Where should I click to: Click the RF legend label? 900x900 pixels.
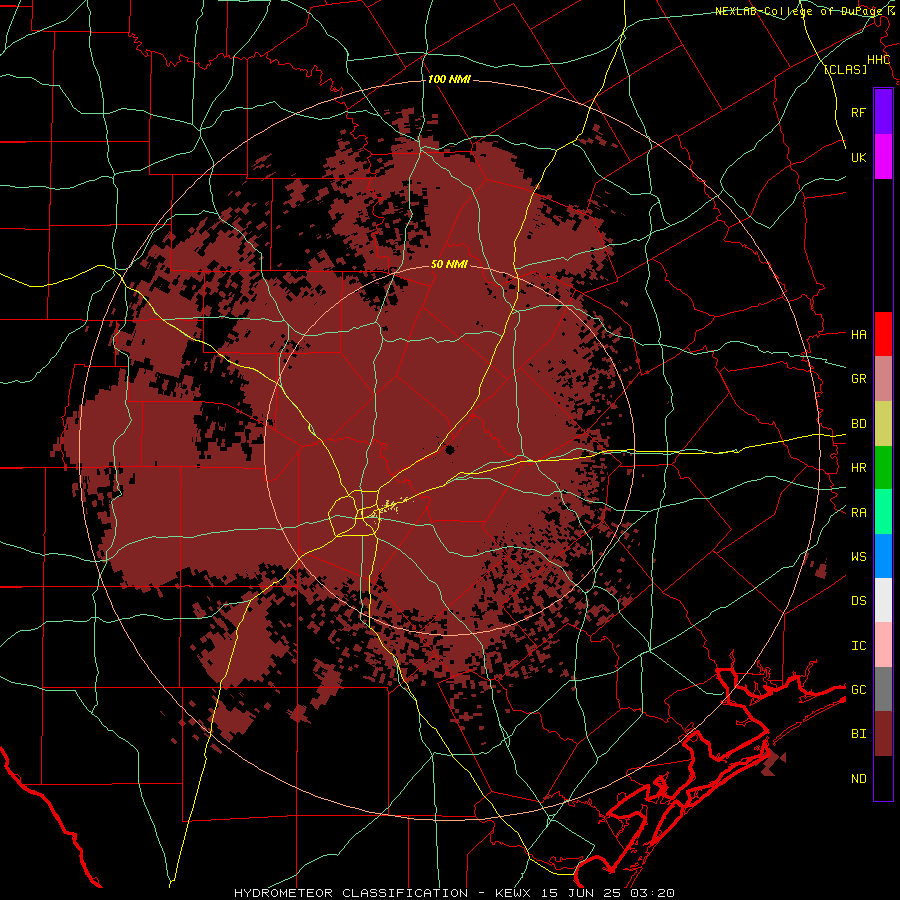(x=859, y=112)
